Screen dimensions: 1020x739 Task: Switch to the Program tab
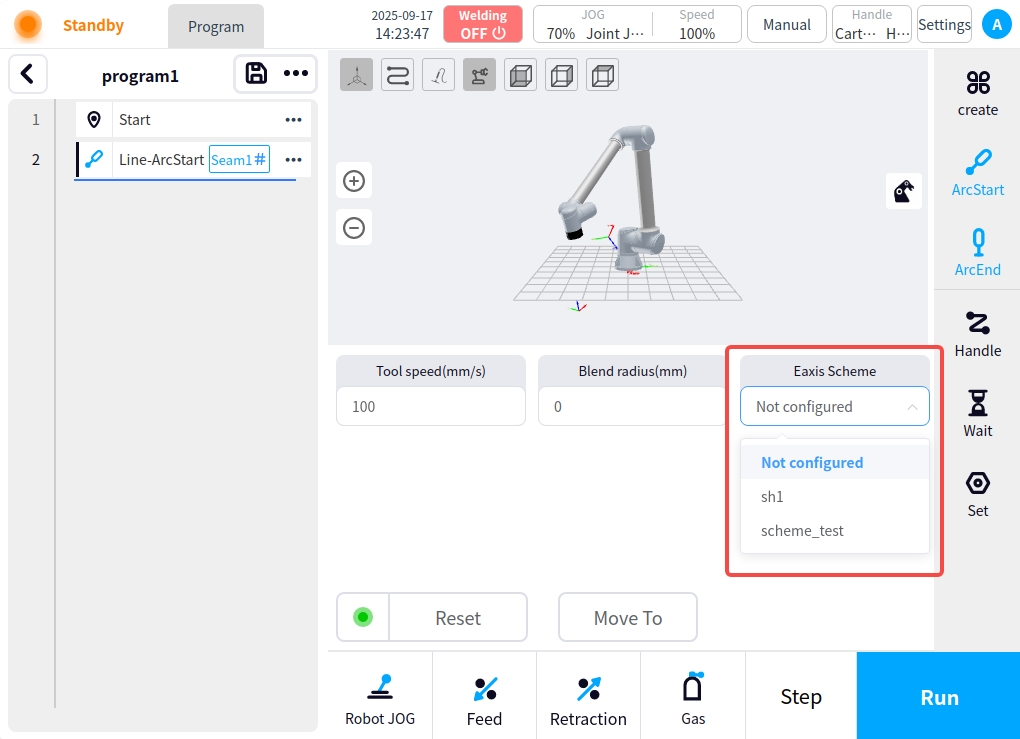(216, 27)
